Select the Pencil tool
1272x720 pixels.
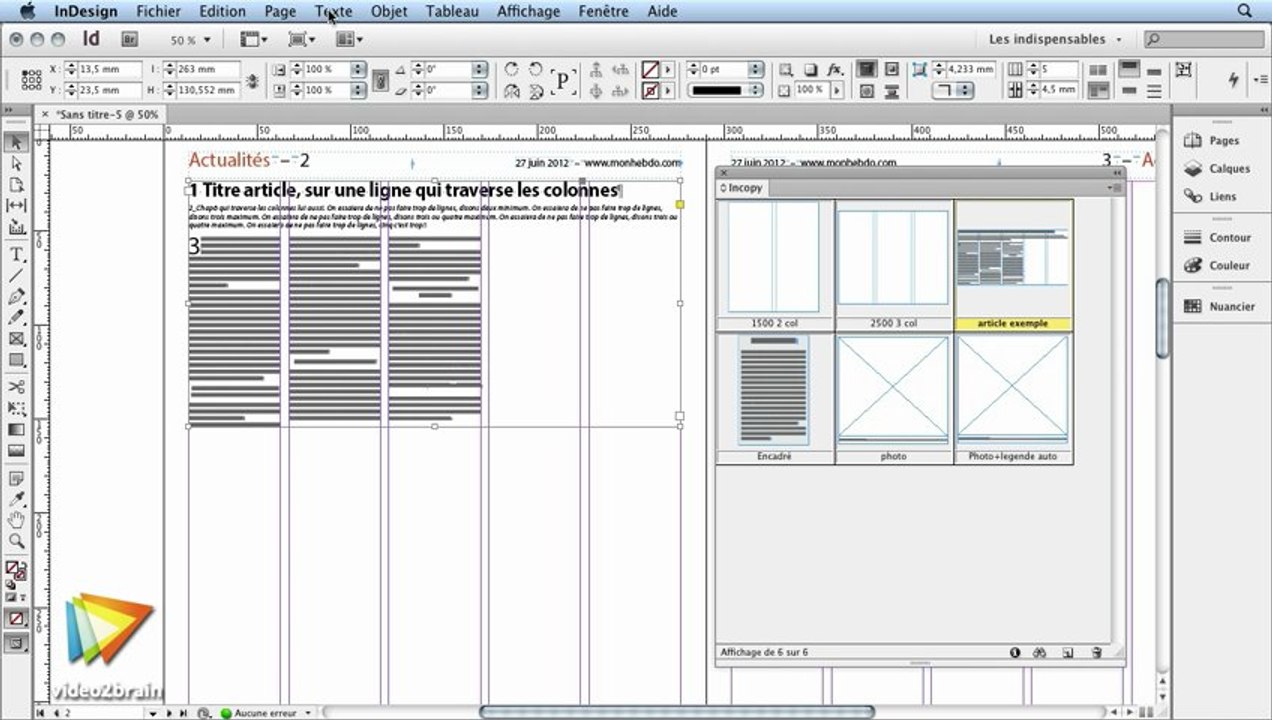[16, 318]
